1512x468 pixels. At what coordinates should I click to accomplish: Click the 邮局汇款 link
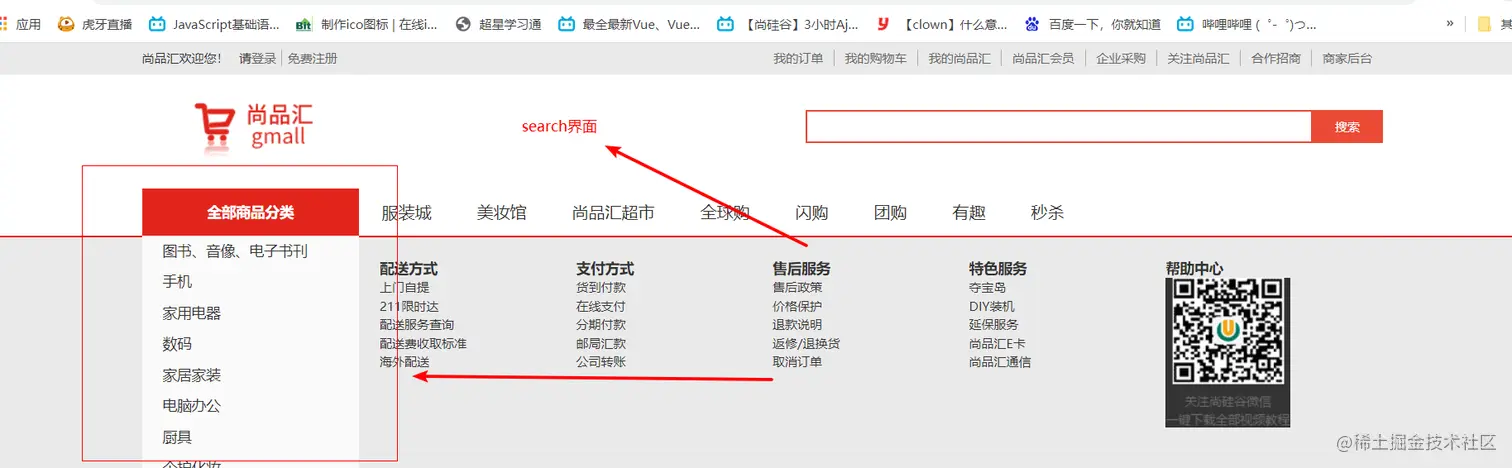tap(601, 344)
